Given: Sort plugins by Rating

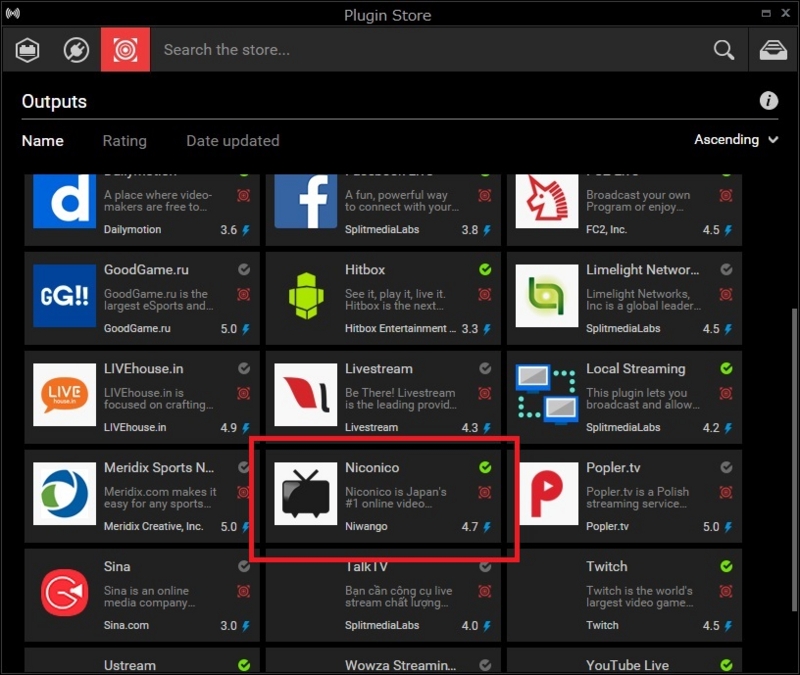Looking at the screenshot, I should (124, 141).
